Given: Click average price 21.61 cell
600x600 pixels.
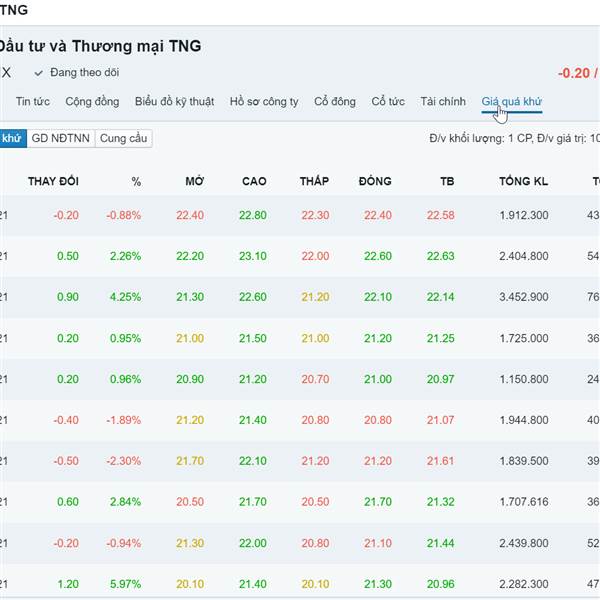Looking at the screenshot, I should pyautogui.click(x=440, y=461).
